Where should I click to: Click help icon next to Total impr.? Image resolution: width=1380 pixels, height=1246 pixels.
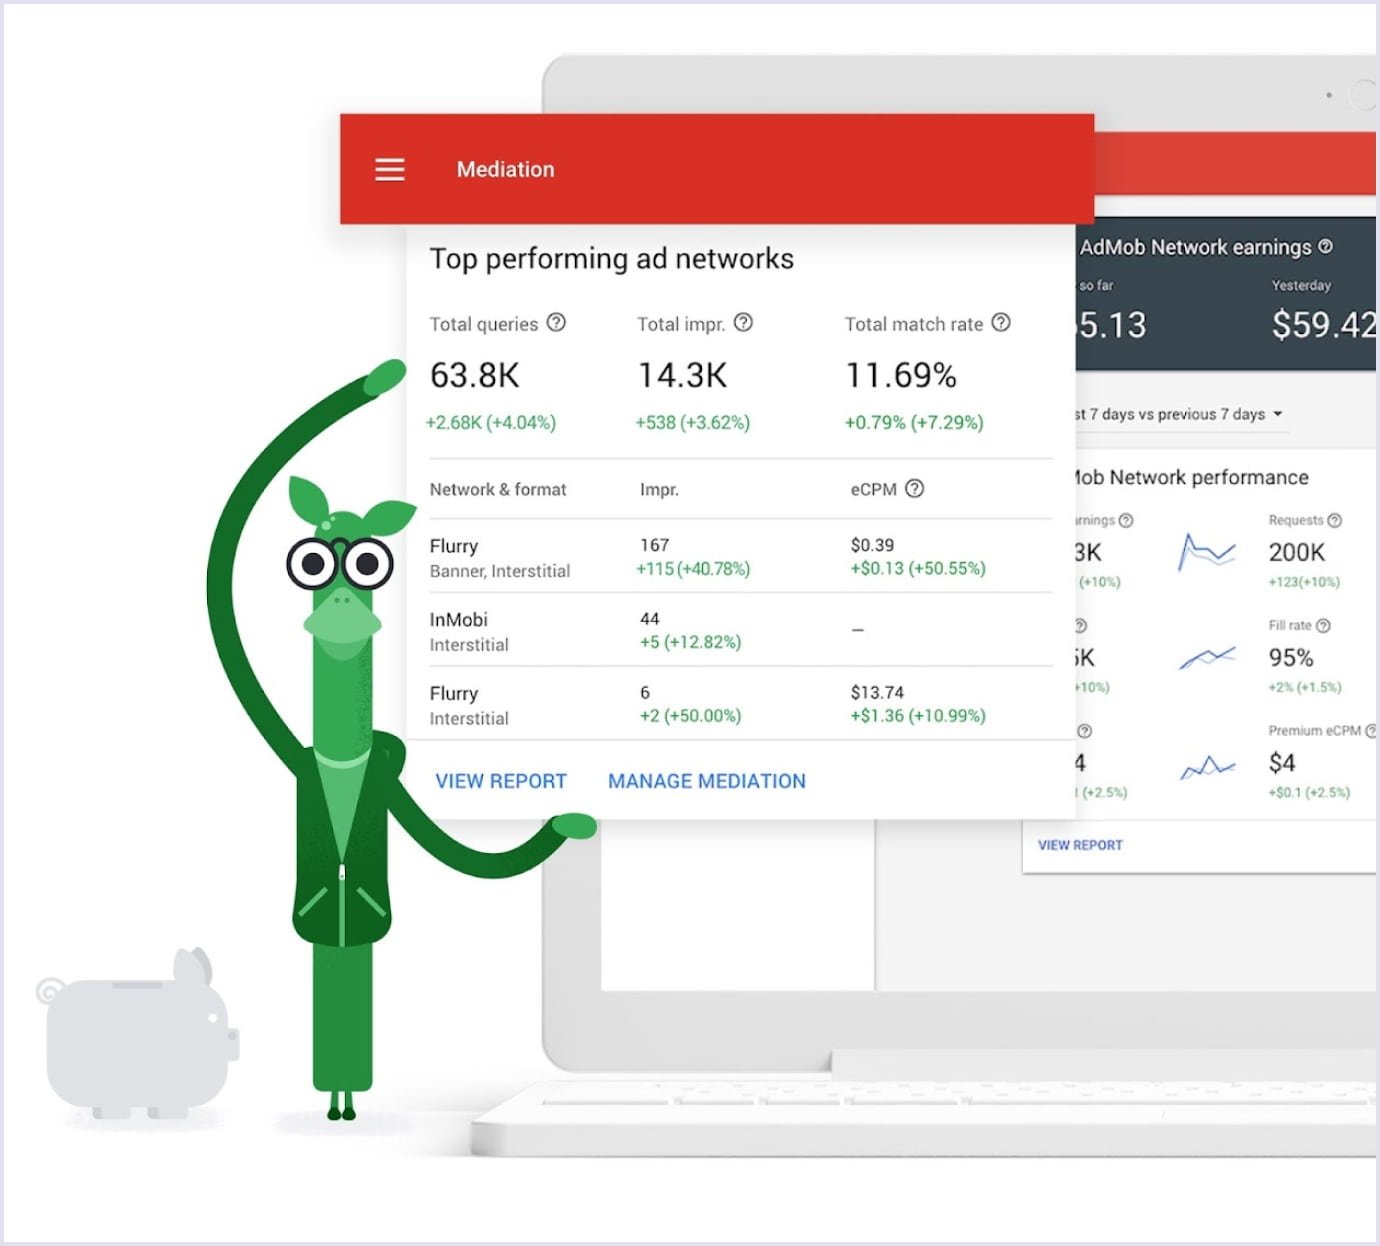pos(743,322)
